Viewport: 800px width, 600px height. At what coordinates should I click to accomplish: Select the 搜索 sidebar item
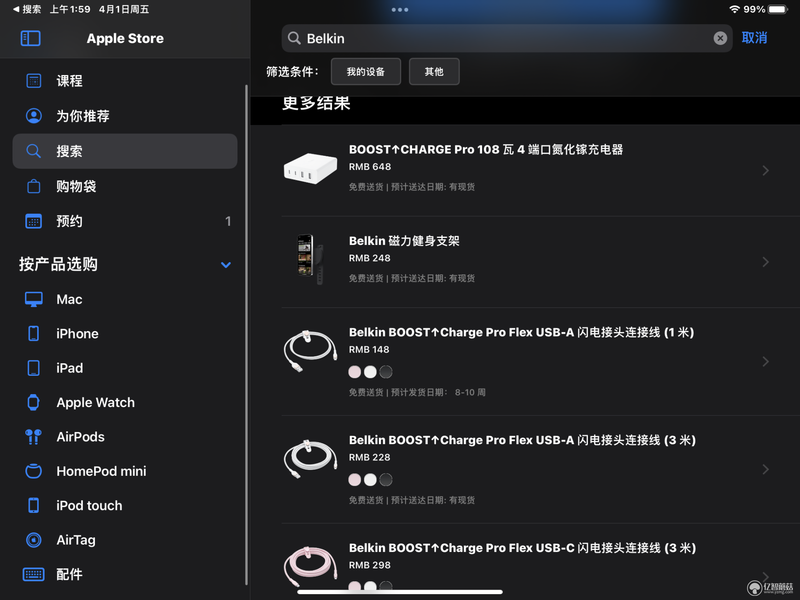pyautogui.click(x=124, y=151)
